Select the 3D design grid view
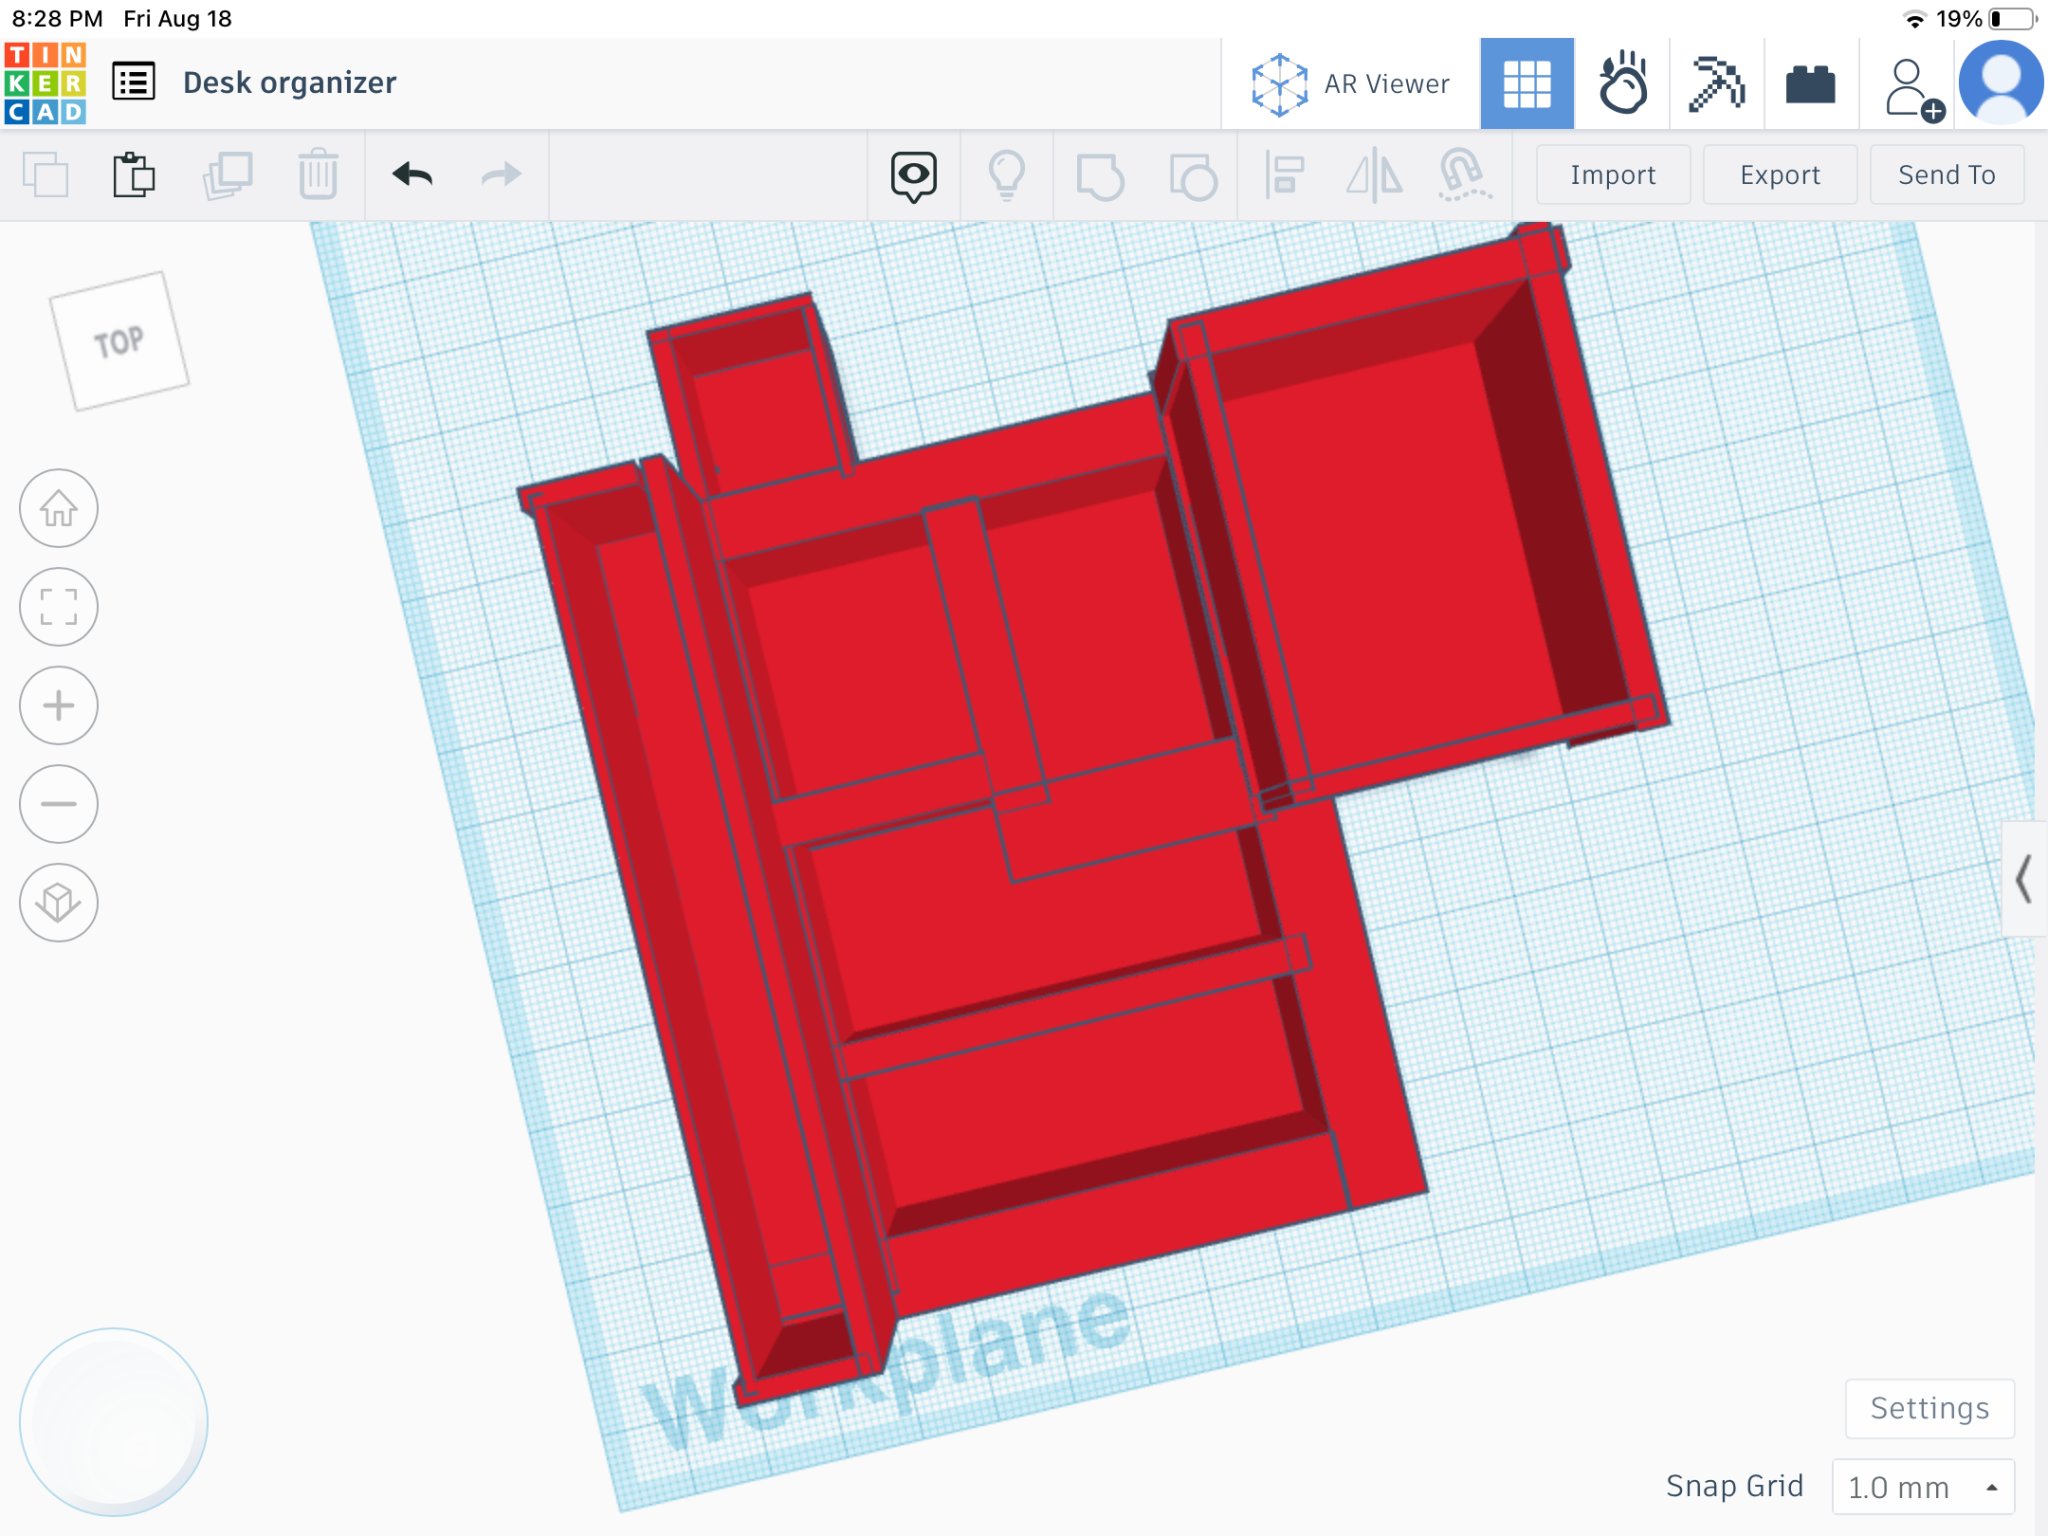Screen dimensions: 2048x1536 (1526, 83)
